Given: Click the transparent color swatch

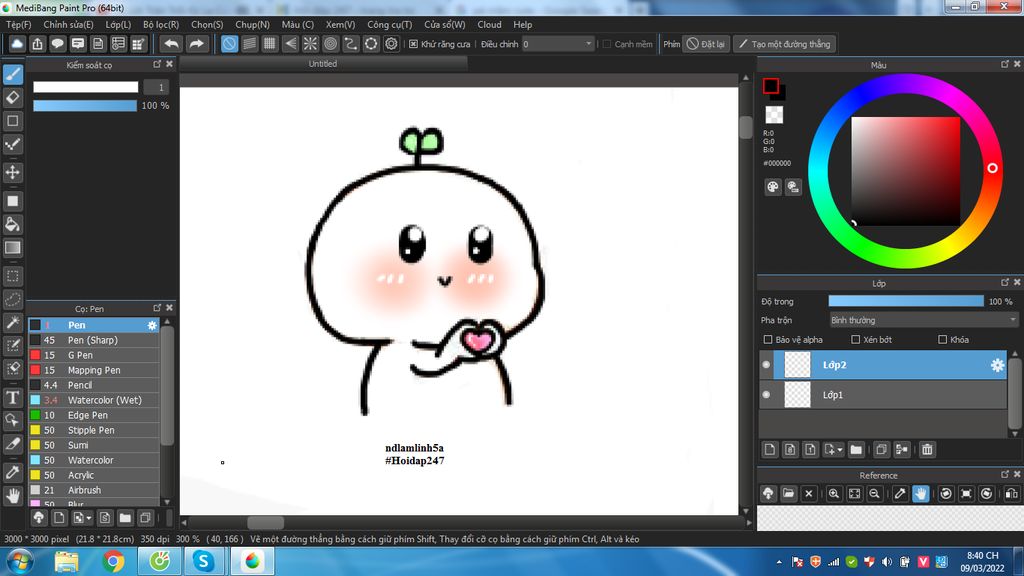Looking at the screenshot, I should [x=774, y=115].
